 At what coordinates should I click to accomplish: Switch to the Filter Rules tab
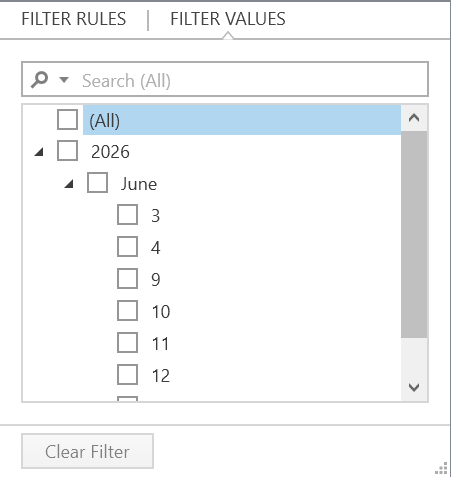point(74,19)
